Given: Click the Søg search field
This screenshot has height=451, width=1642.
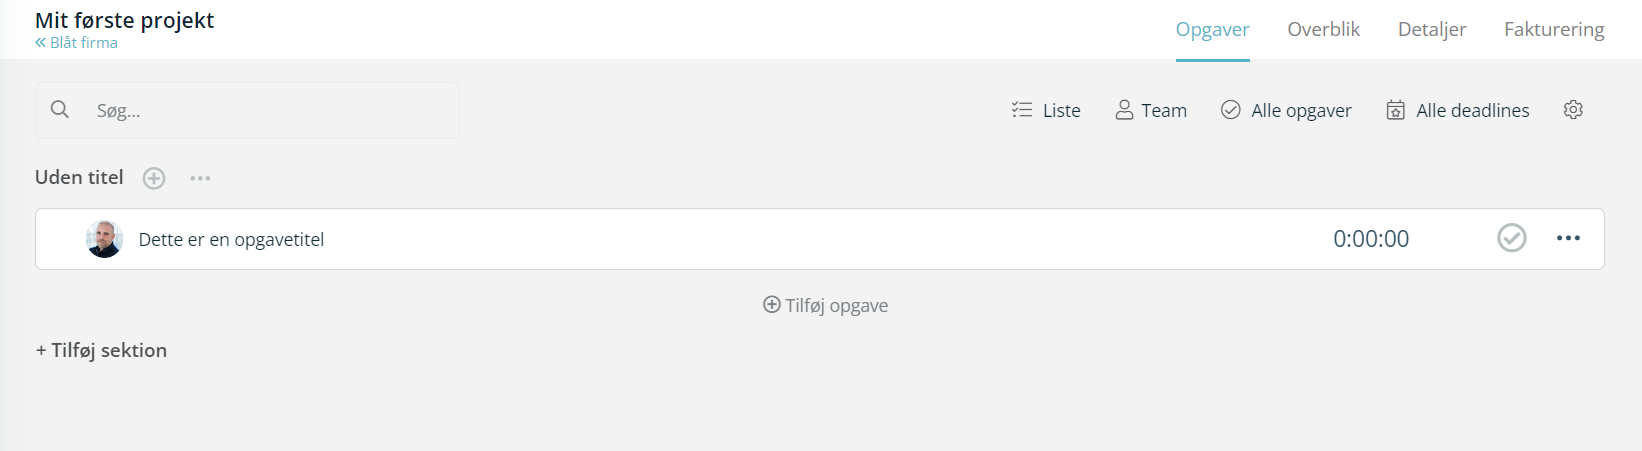Looking at the screenshot, I should (247, 110).
